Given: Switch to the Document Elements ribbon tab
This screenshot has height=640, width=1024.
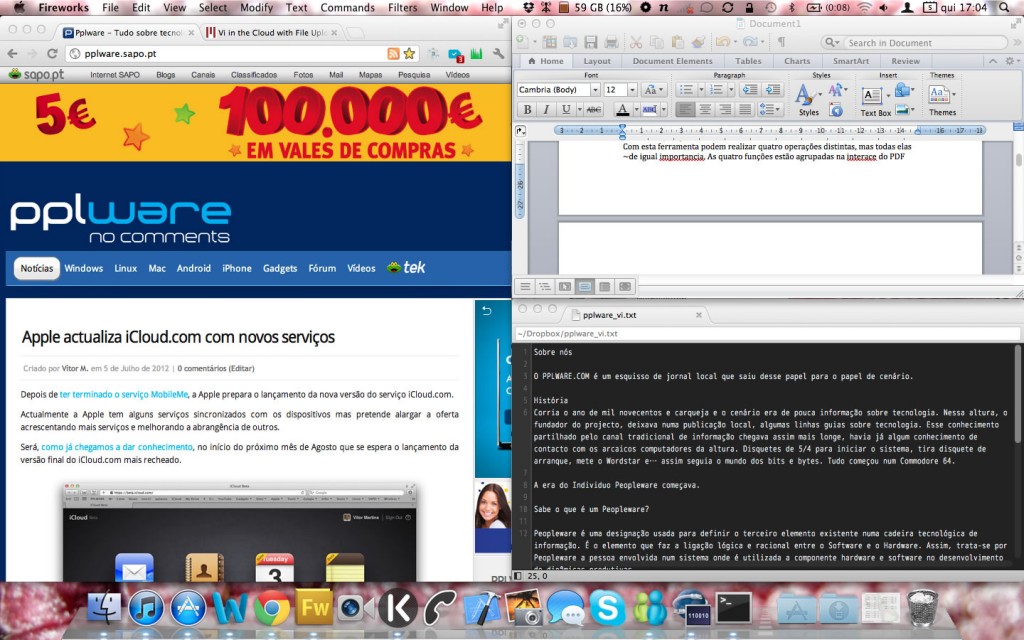Looking at the screenshot, I should pyautogui.click(x=672, y=61).
